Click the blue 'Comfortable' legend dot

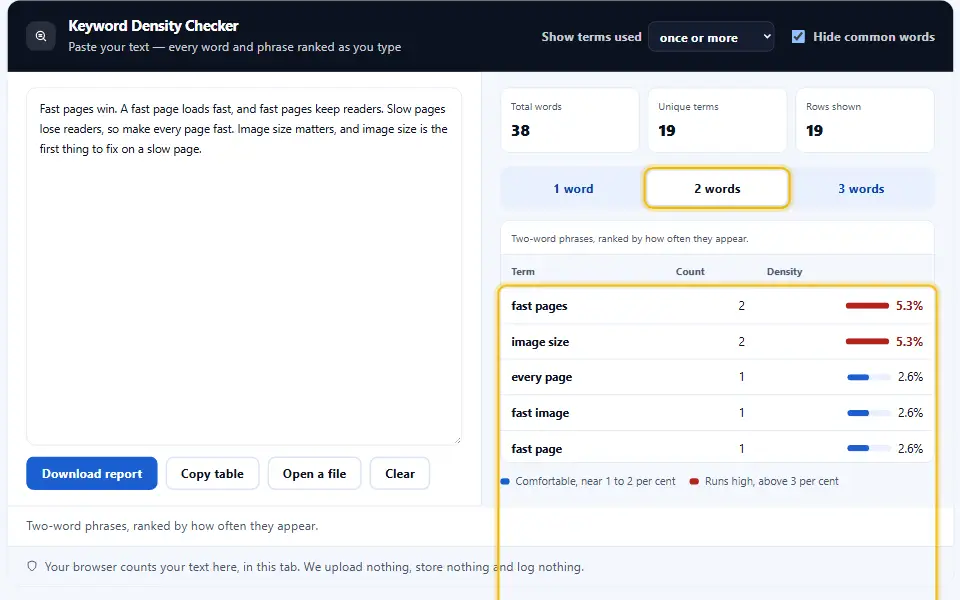[x=505, y=481]
